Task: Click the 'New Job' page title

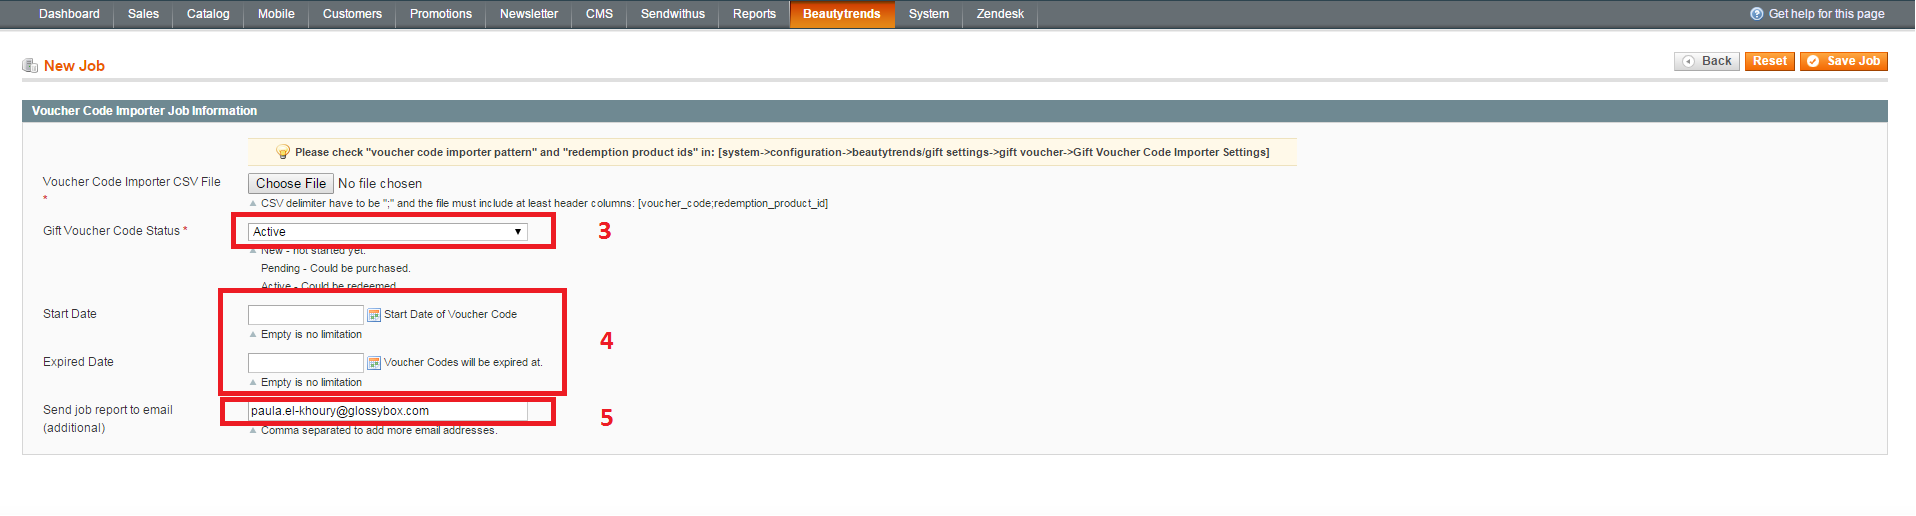Action: [74, 66]
